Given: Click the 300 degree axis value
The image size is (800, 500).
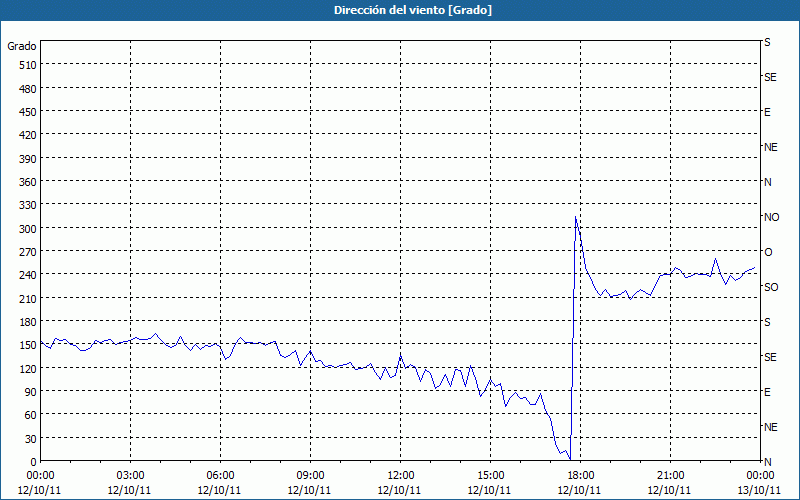Looking at the screenshot, I should point(28,229).
